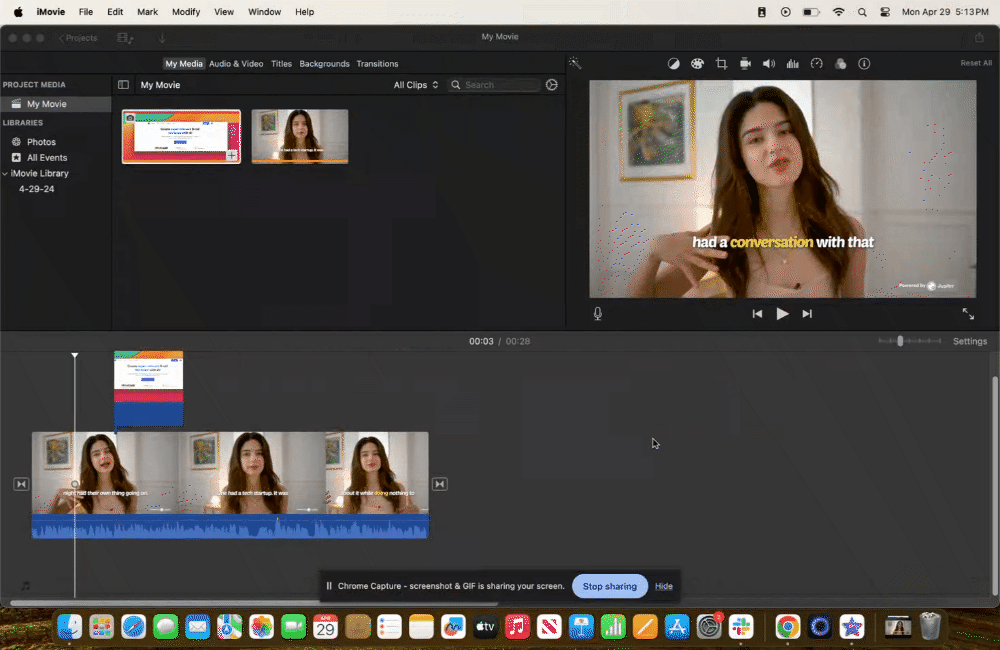Click the voiceover microphone icon

pyautogui.click(x=598, y=314)
